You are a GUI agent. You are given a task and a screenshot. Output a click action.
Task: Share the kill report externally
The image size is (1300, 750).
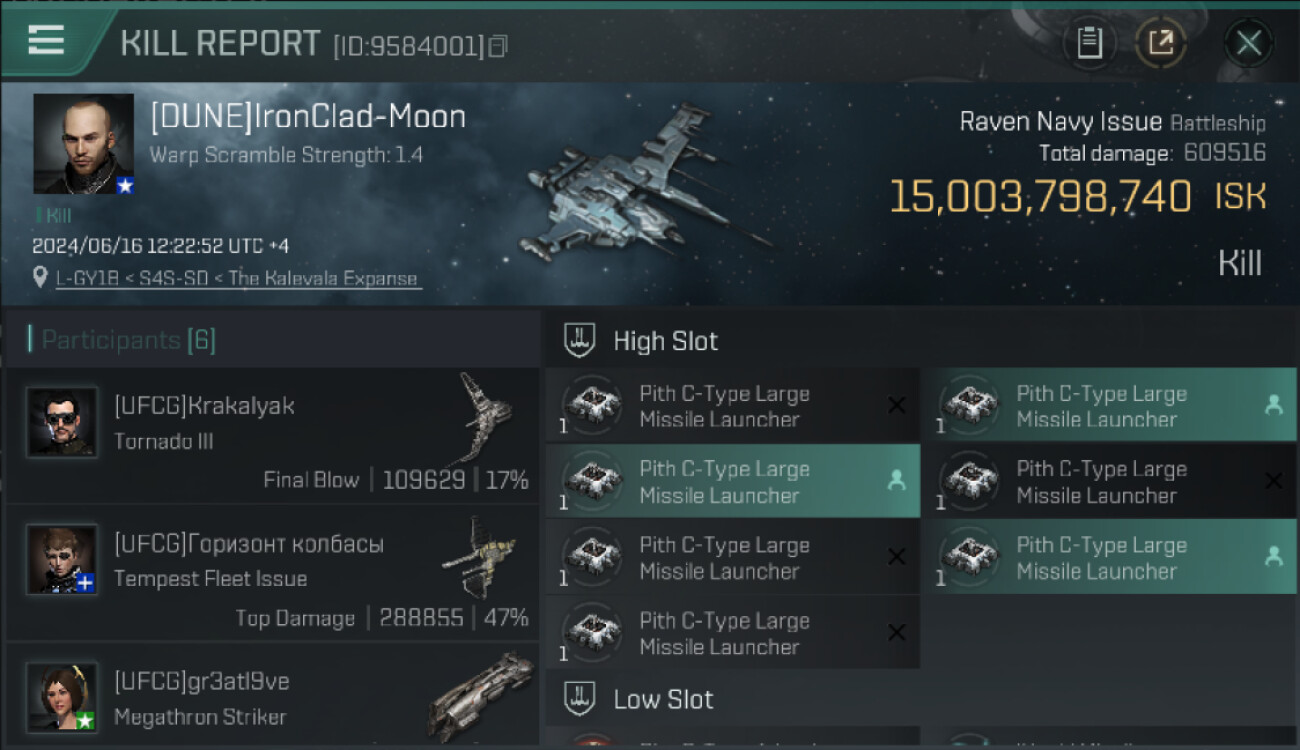coord(1161,43)
